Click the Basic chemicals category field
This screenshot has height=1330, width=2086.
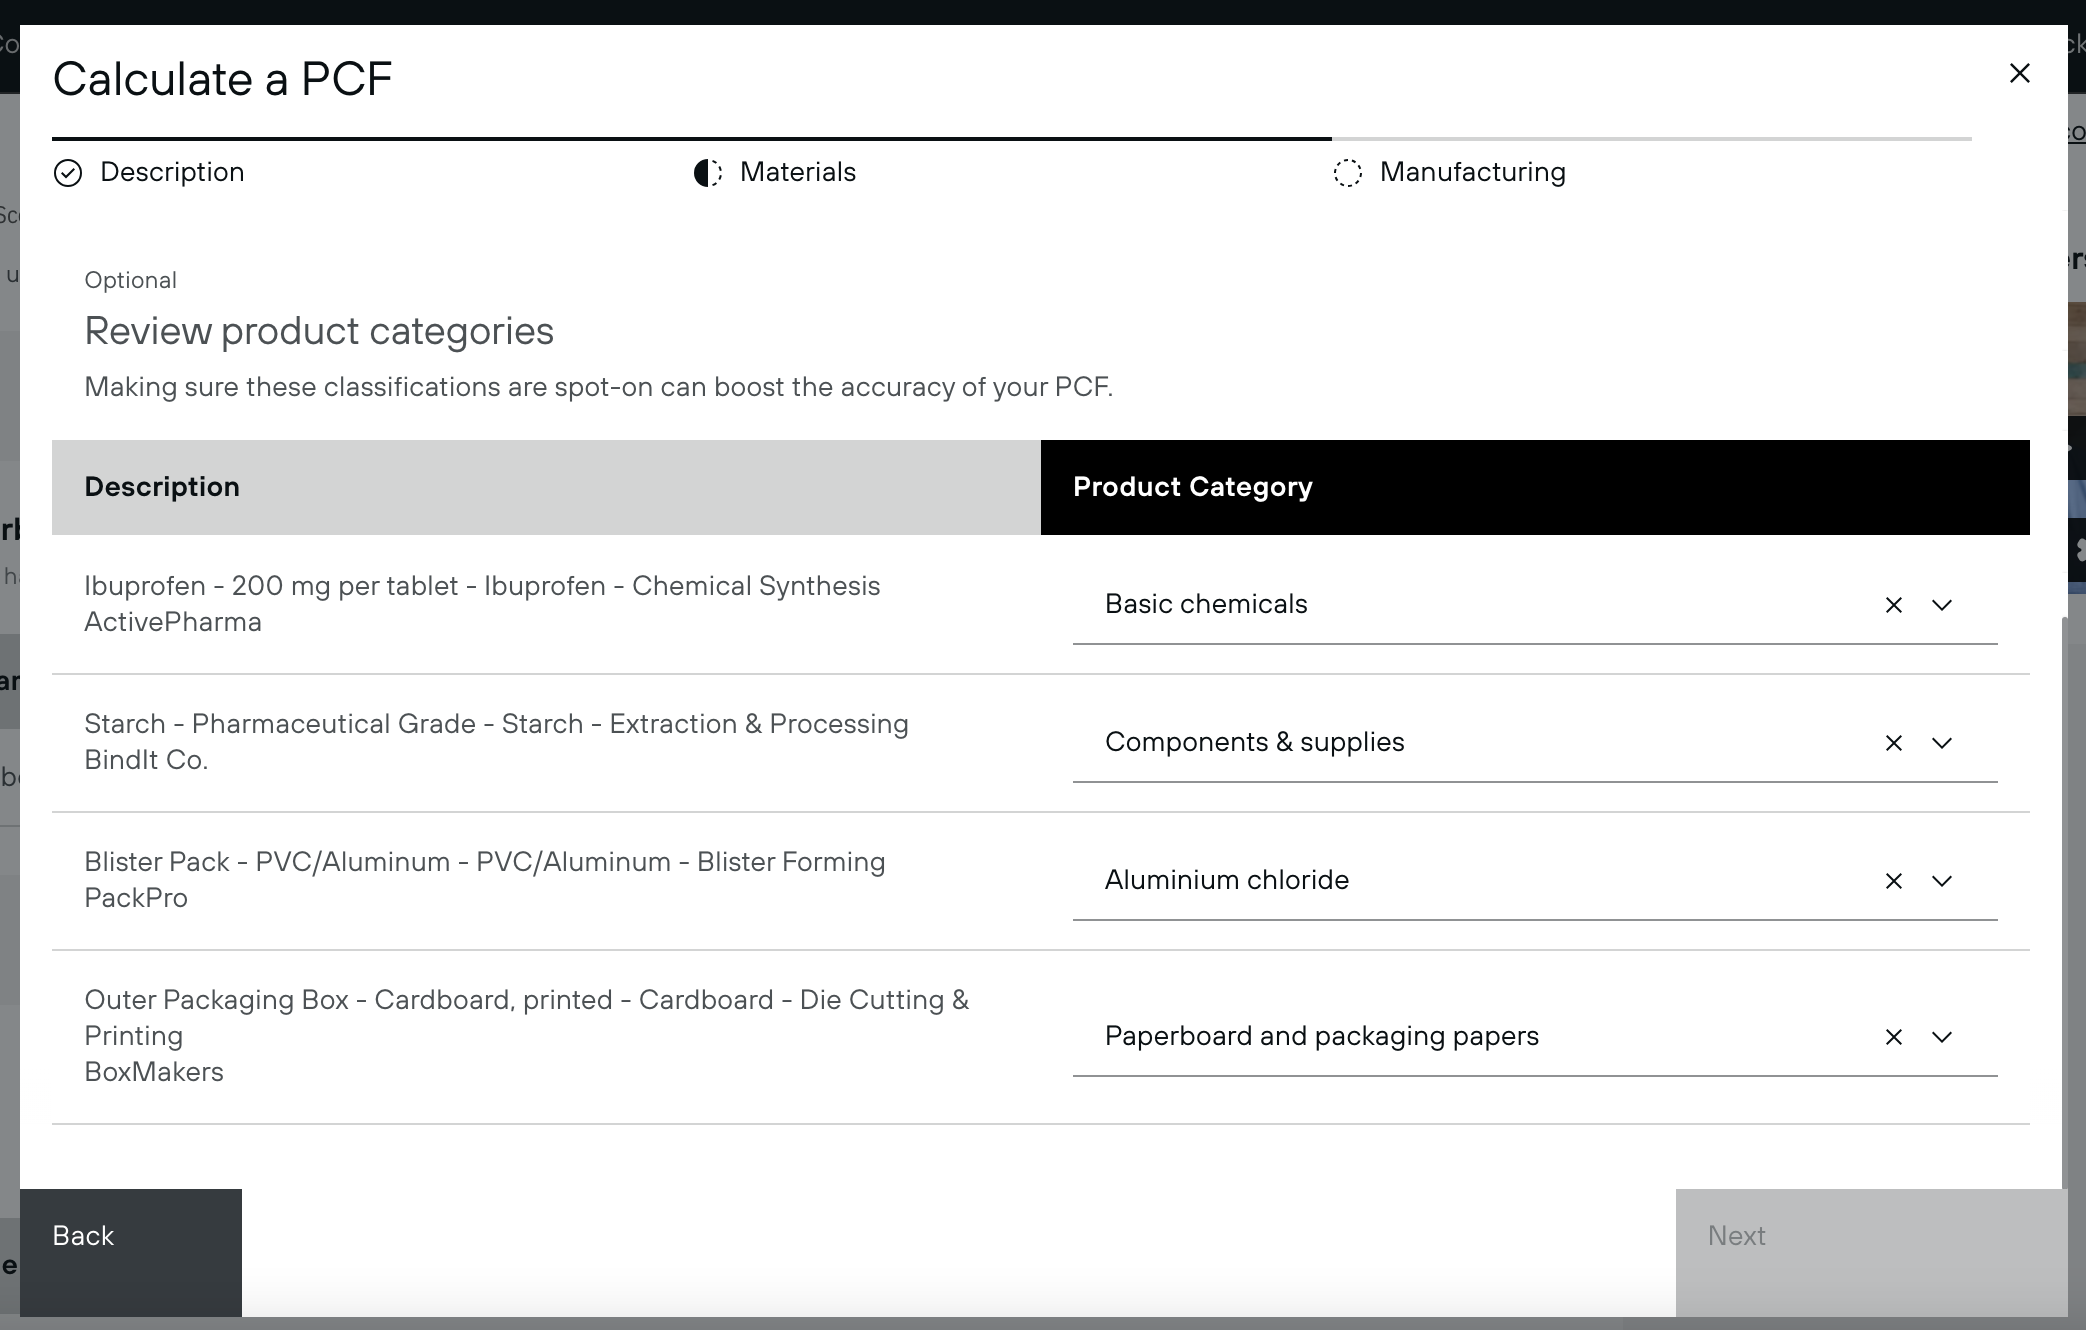(x=1450, y=604)
